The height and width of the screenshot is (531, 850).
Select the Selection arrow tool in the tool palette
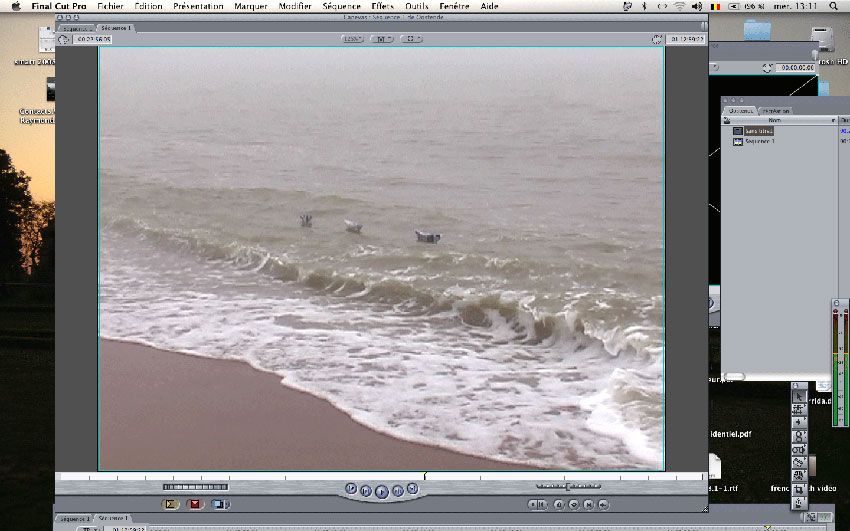(799, 397)
